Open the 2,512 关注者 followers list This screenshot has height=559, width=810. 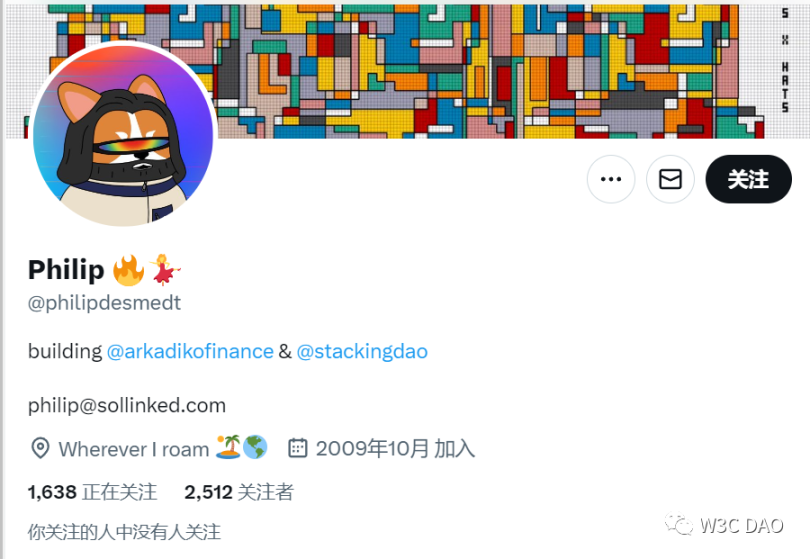coord(239,492)
